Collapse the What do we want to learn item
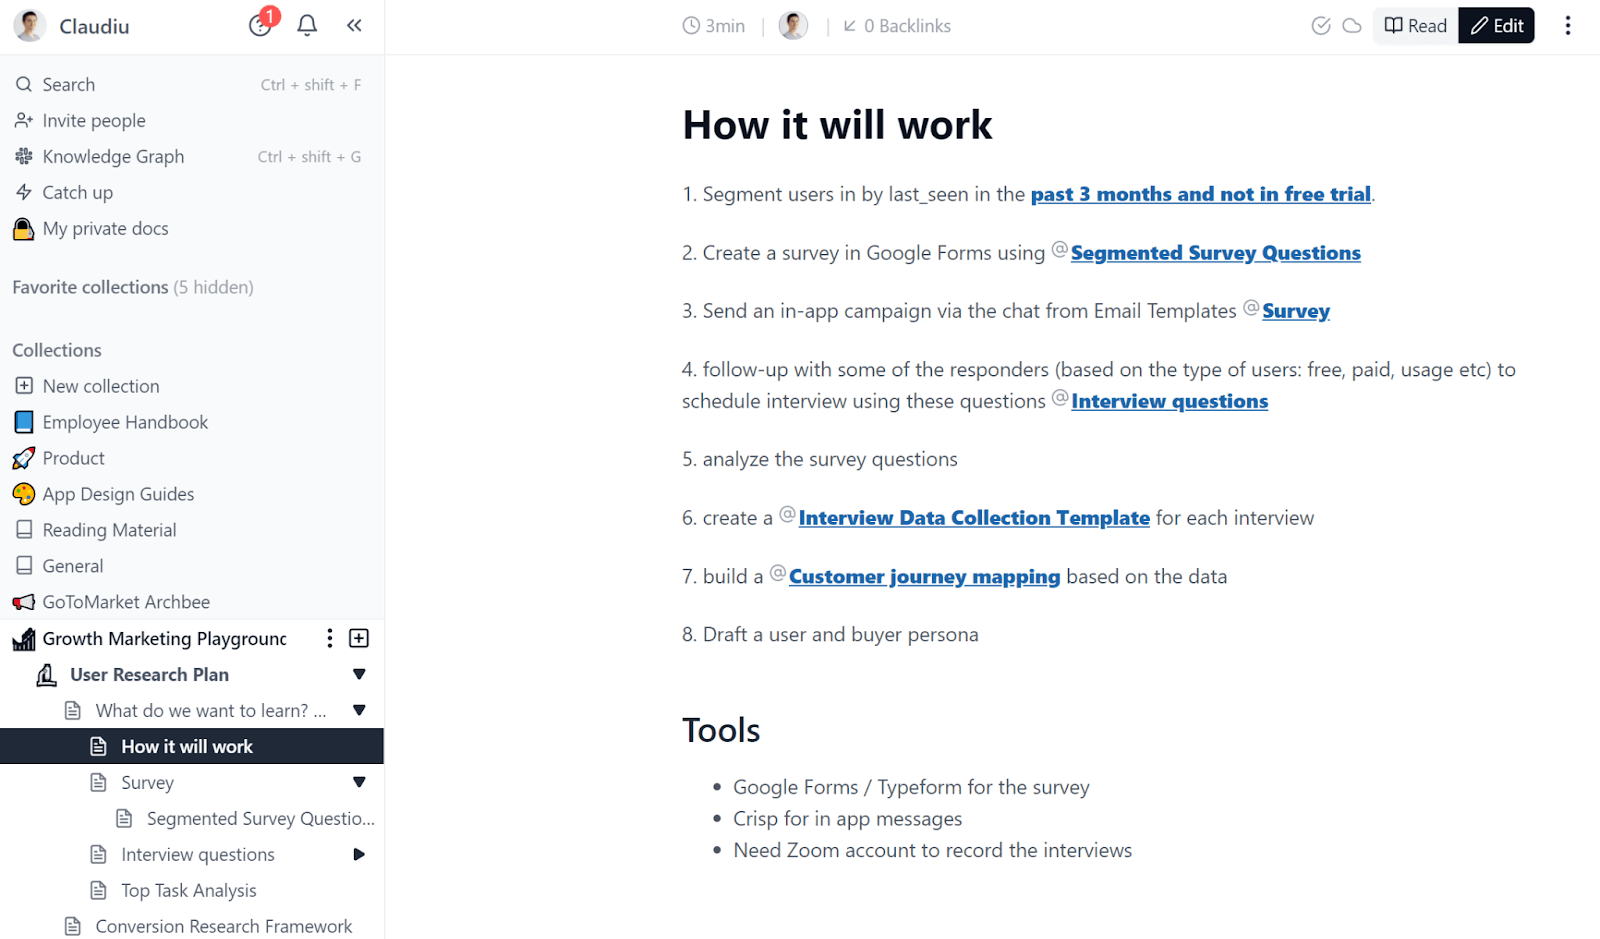Viewport: 1600px width, 939px height. pos(359,710)
